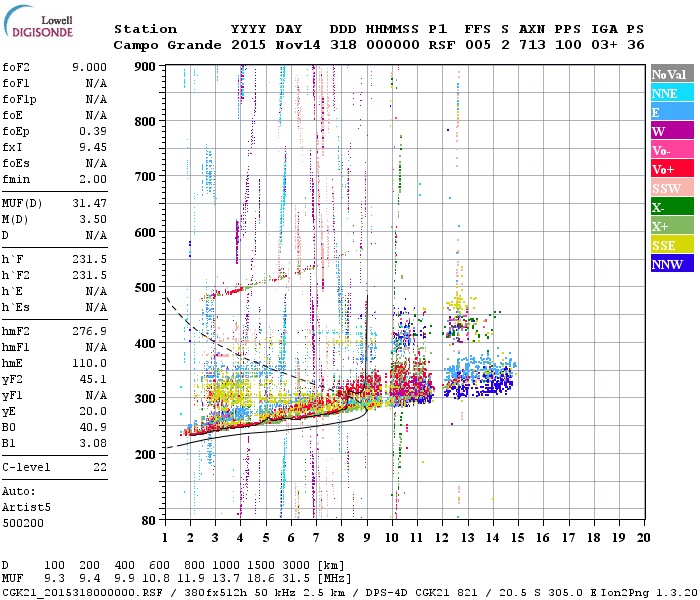
Task: Click the h`F value 231.5
Action: 89,259
